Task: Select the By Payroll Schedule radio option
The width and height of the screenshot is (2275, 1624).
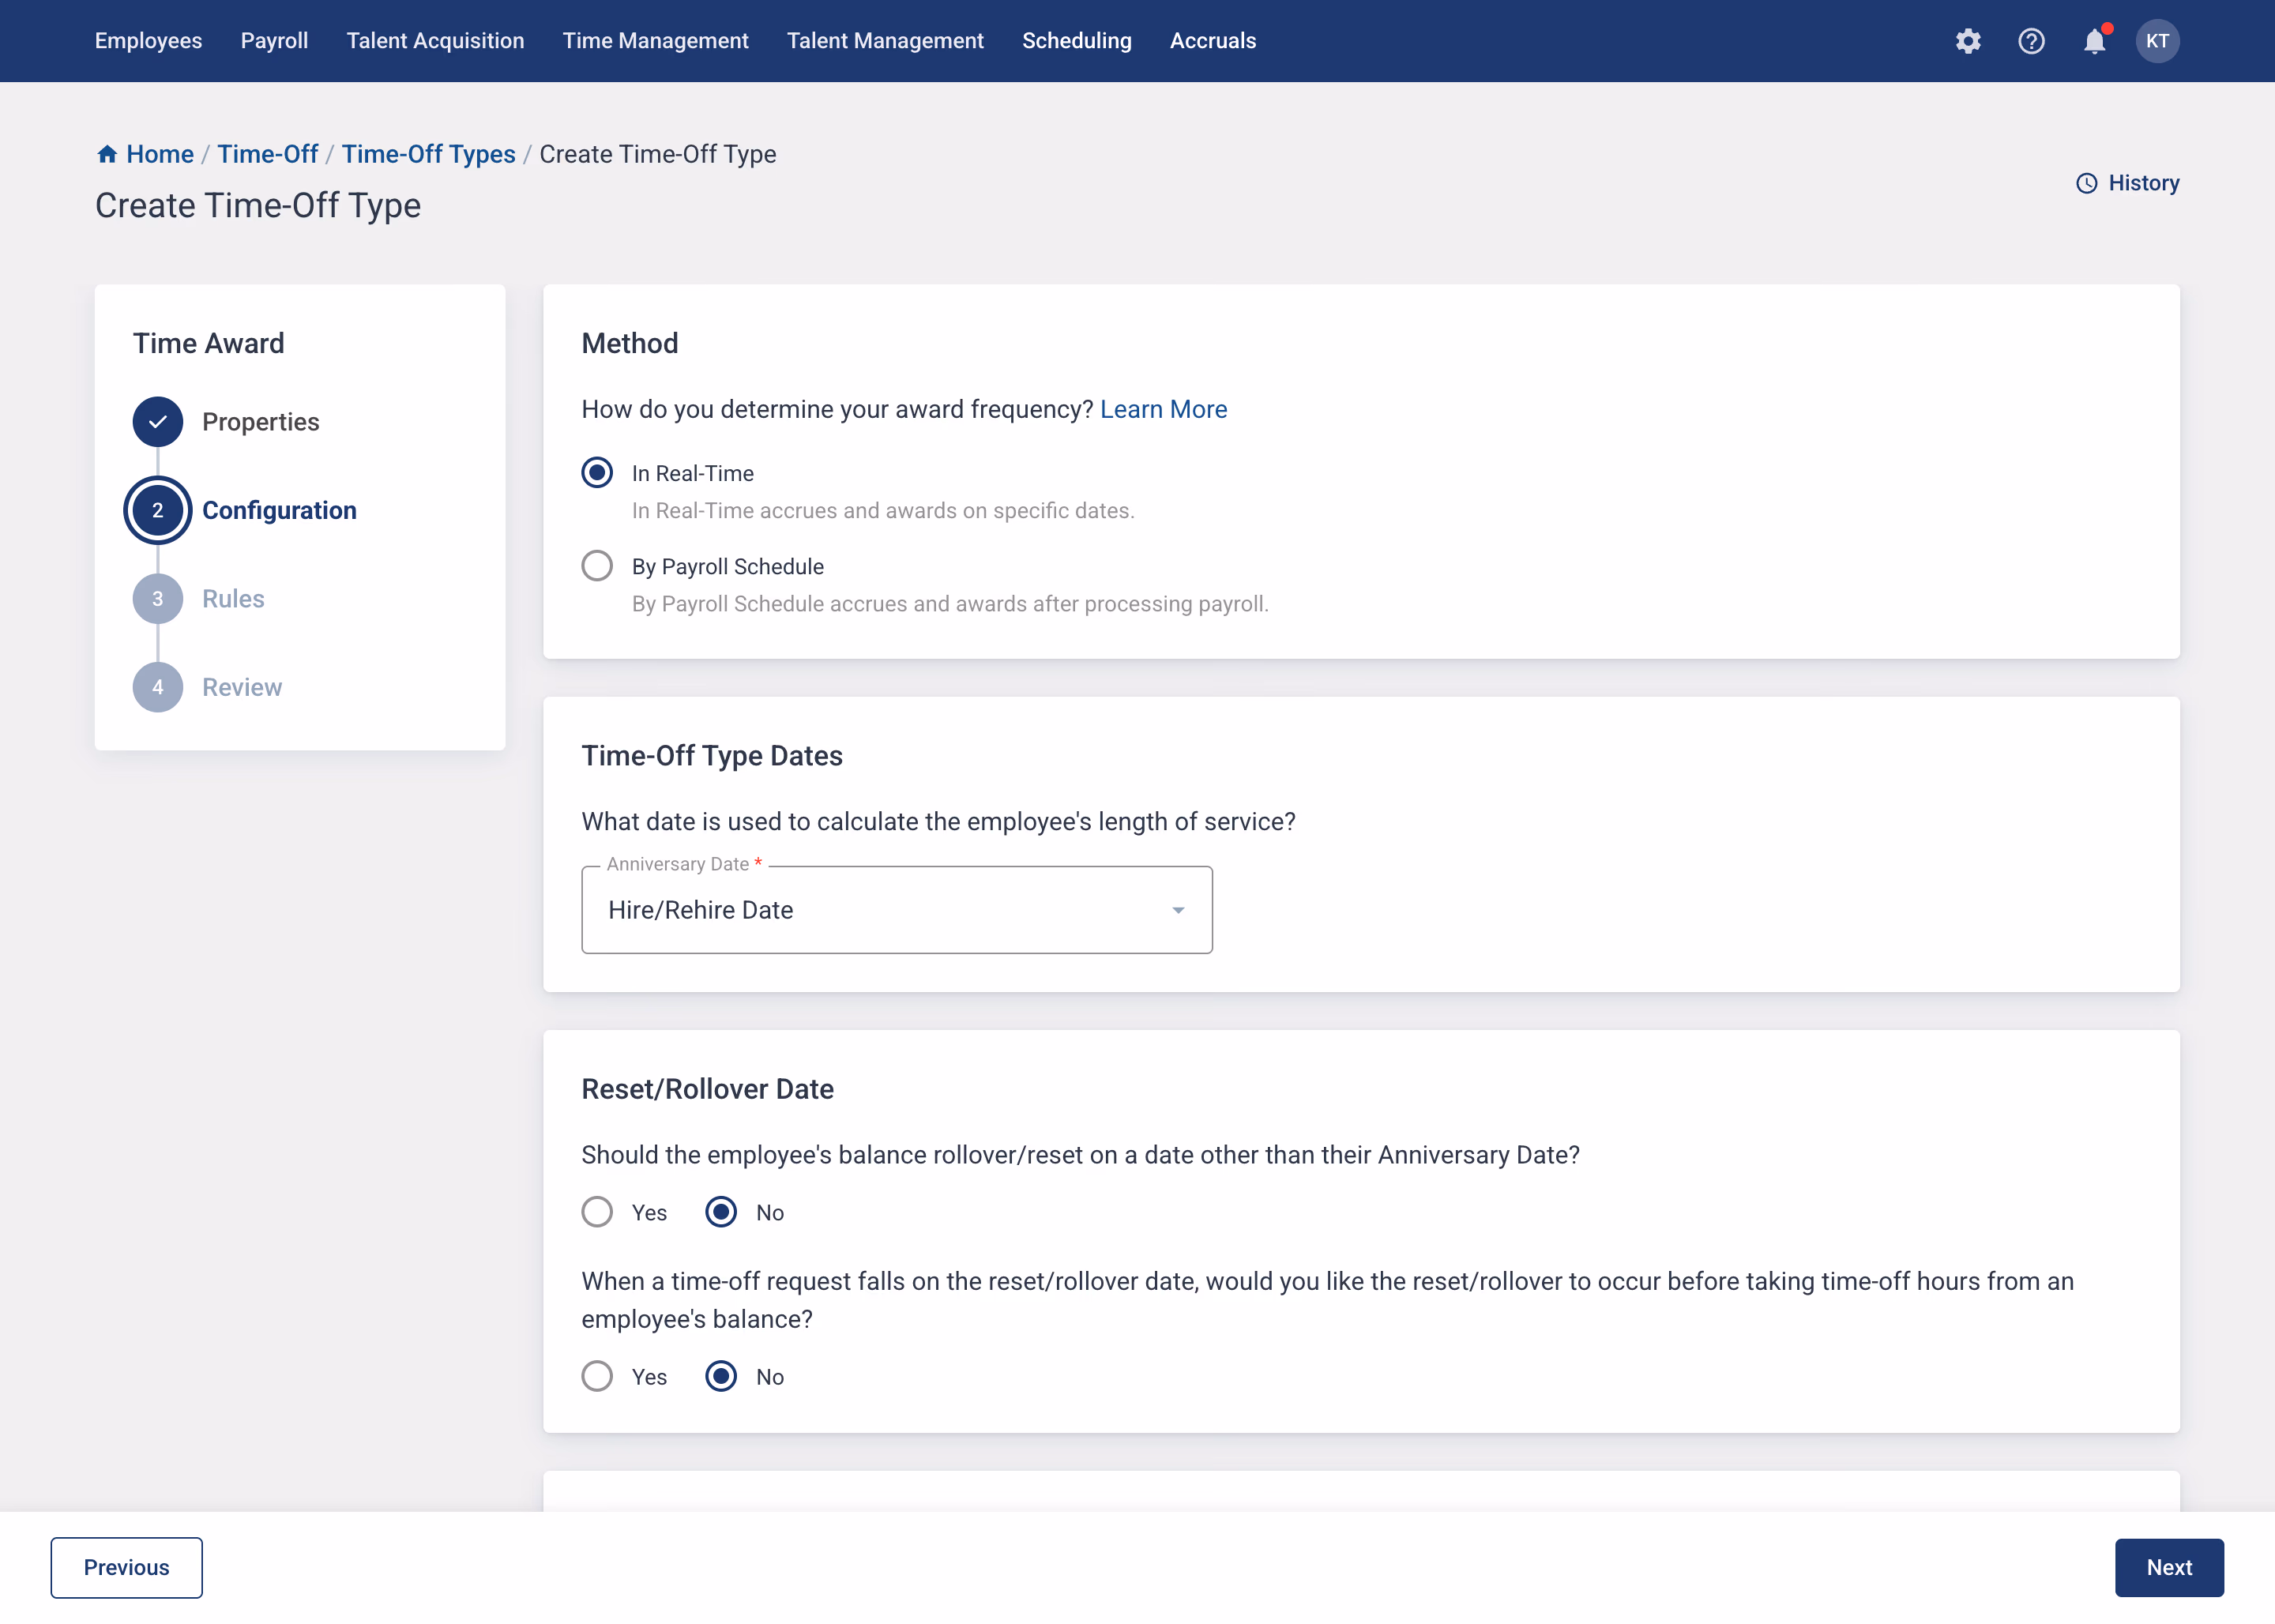Action: coord(597,566)
